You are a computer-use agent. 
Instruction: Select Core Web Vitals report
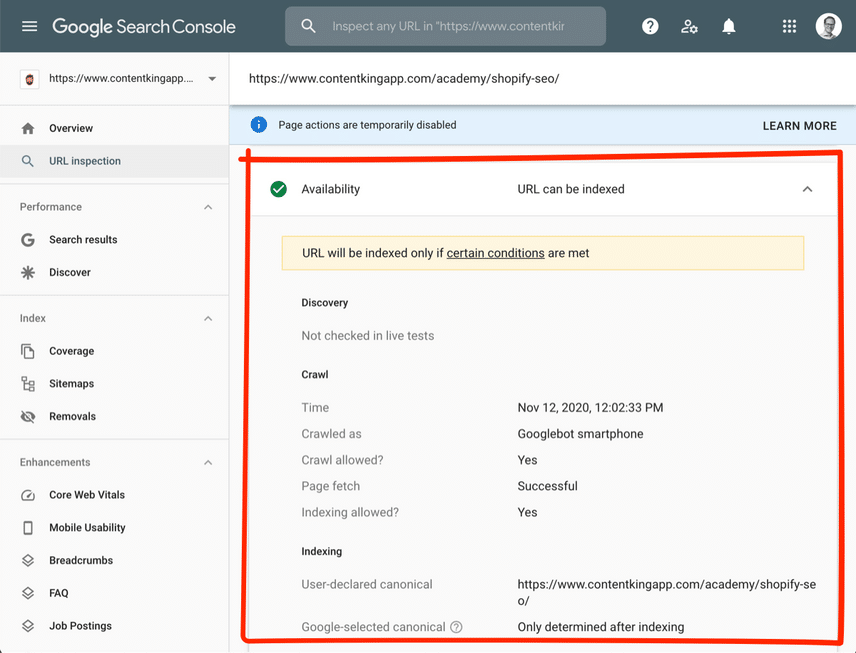[87, 495]
